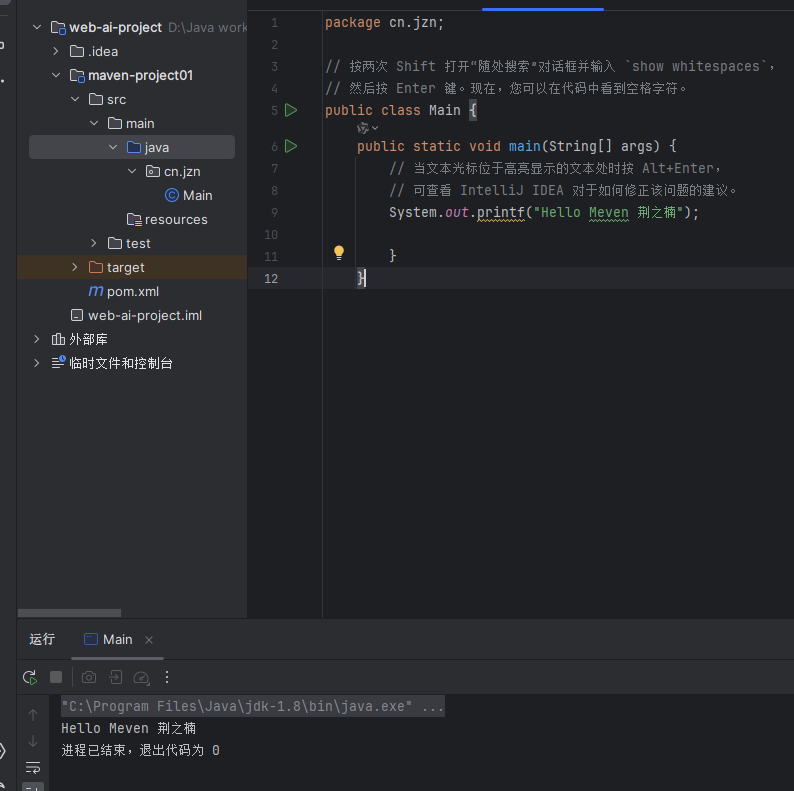794x791 pixels.
Task: Click the cn.jzn package label
Action: point(182,172)
